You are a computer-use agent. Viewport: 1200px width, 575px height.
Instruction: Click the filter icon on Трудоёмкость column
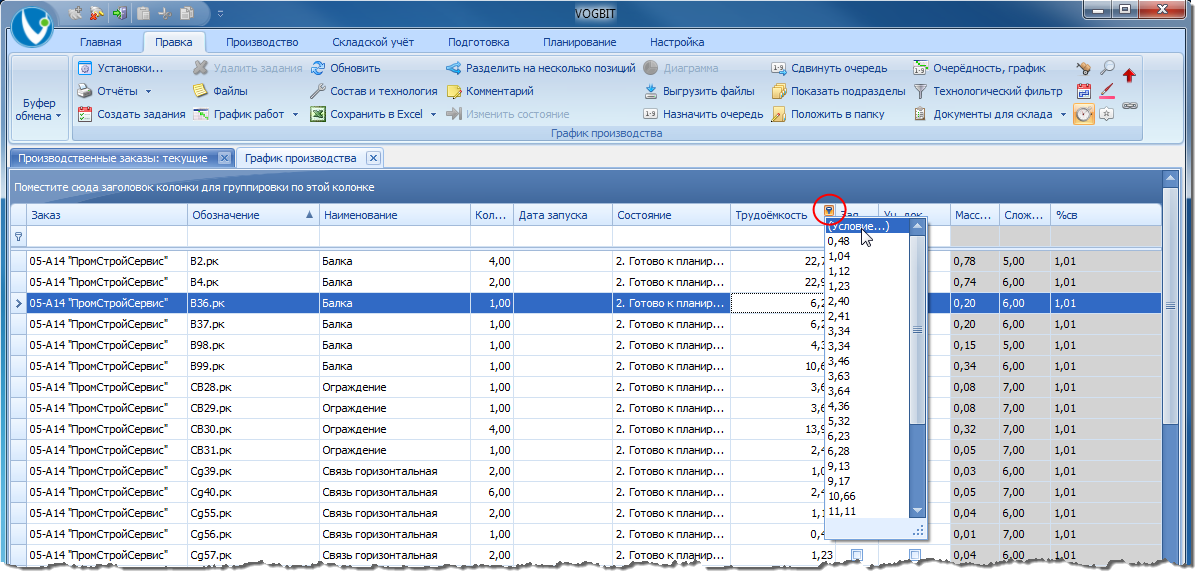tap(829, 212)
